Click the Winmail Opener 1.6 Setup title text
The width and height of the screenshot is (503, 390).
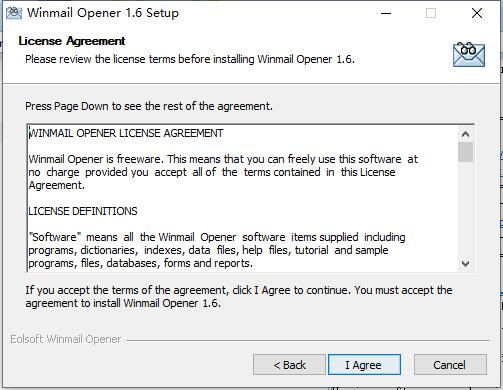tap(103, 13)
